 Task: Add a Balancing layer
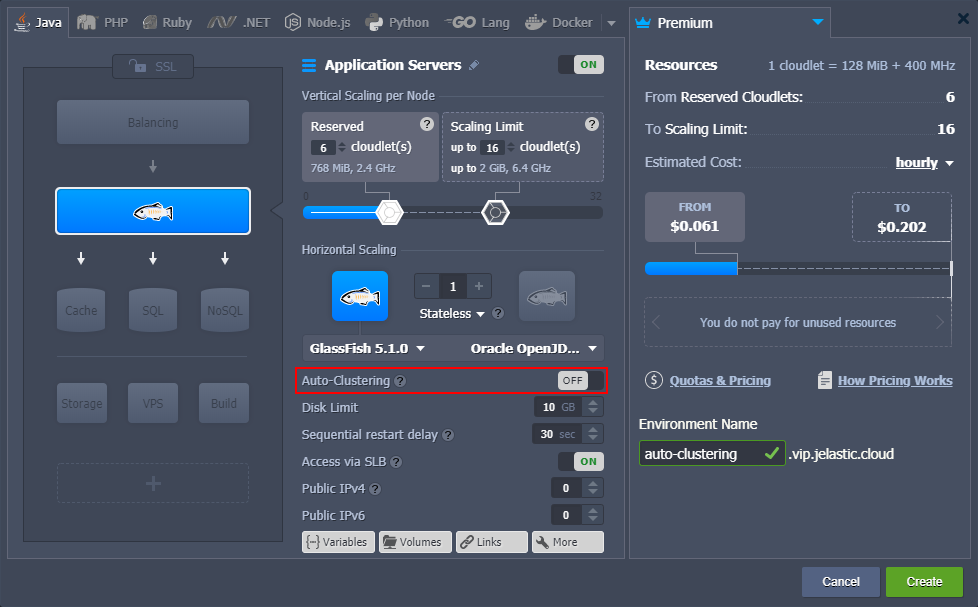coord(153,122)
